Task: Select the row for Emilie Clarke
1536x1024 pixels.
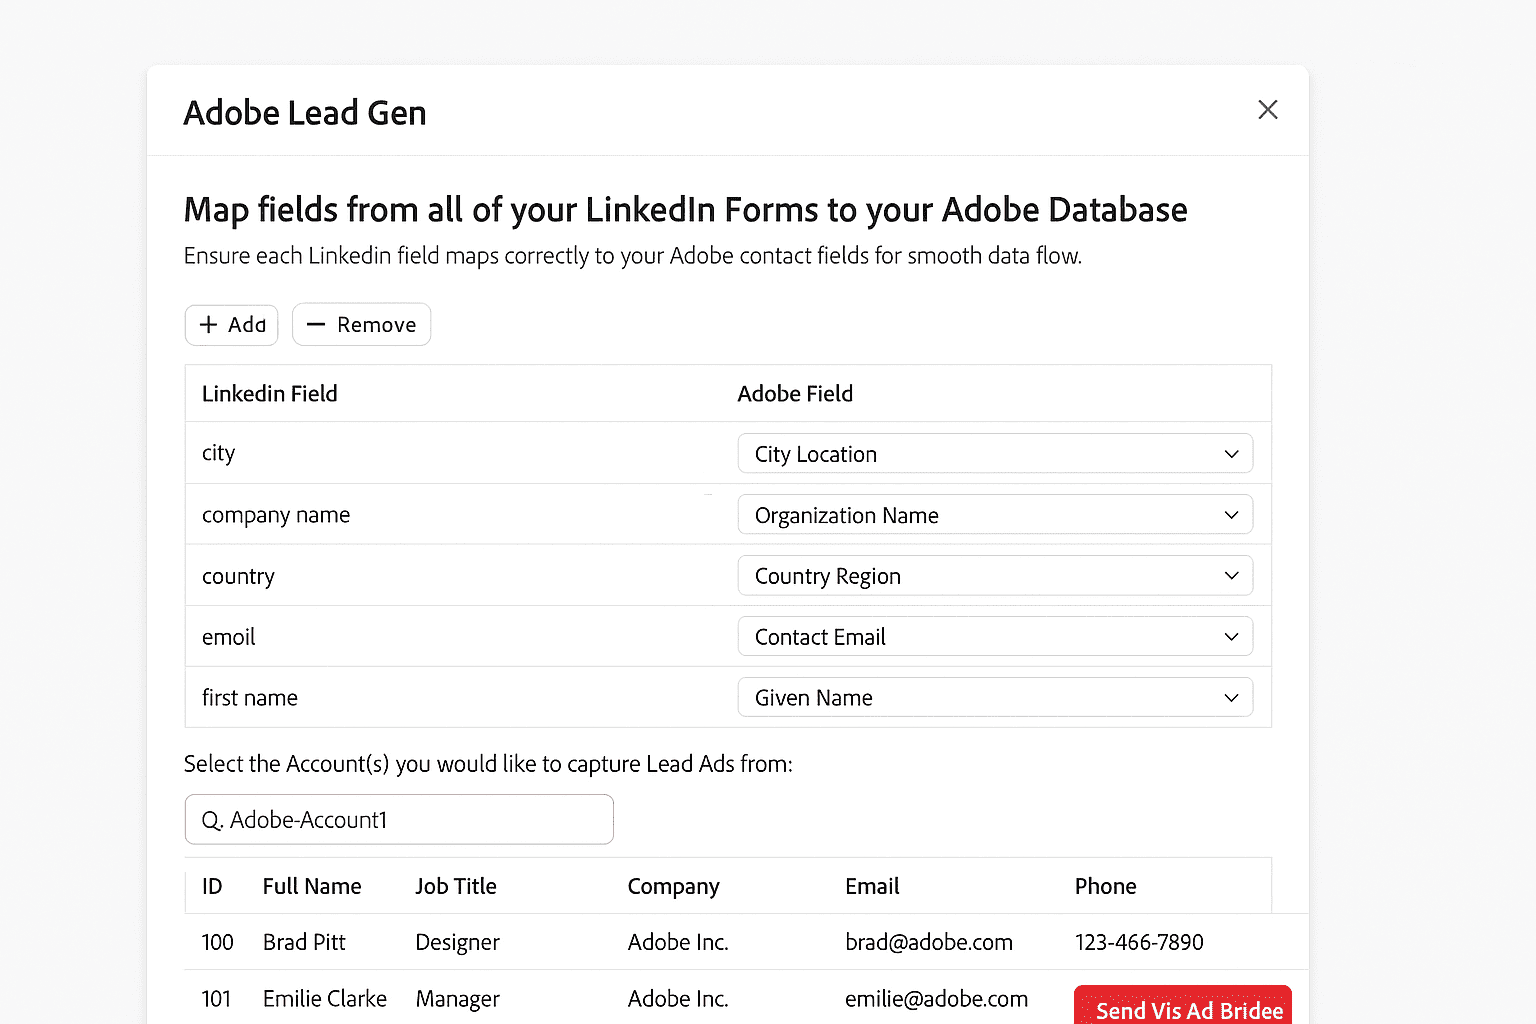Action: pyautogui.click(x=600, y=997)
